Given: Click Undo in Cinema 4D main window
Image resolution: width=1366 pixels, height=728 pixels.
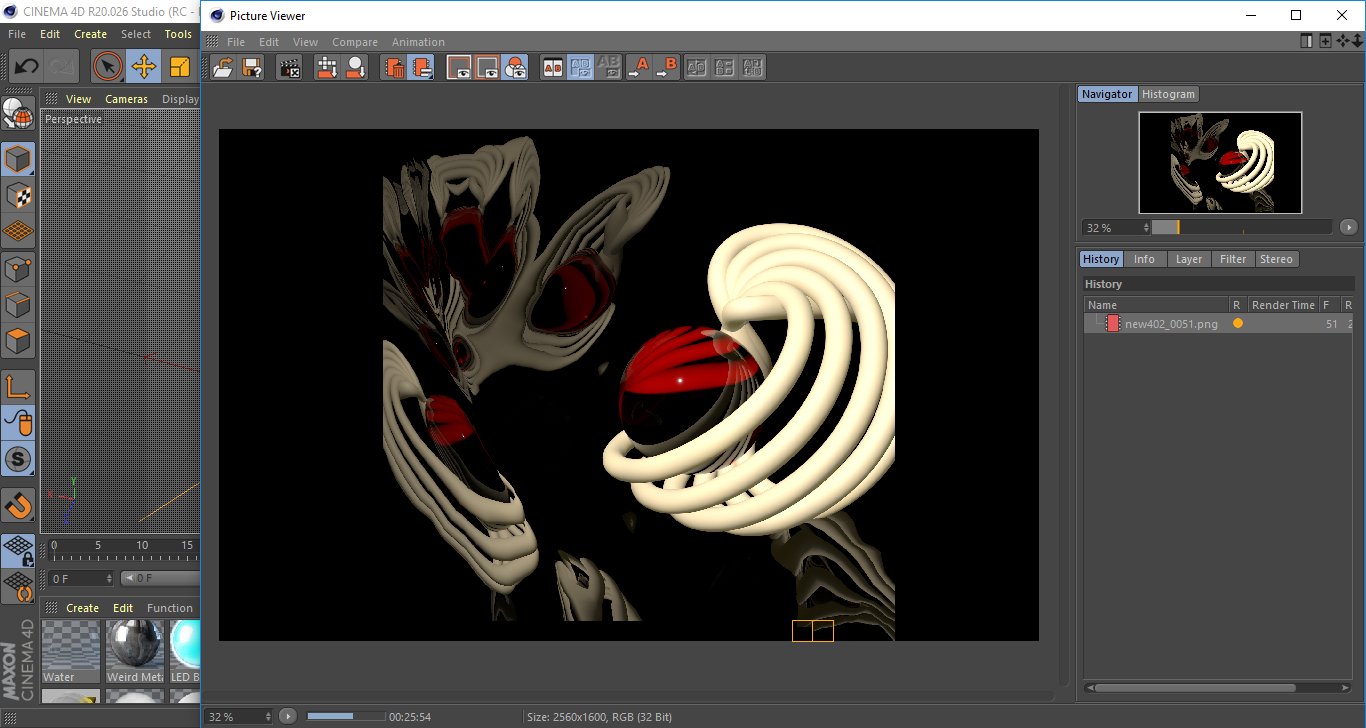Looking at the screenshot, I should (x=26, y=67).
